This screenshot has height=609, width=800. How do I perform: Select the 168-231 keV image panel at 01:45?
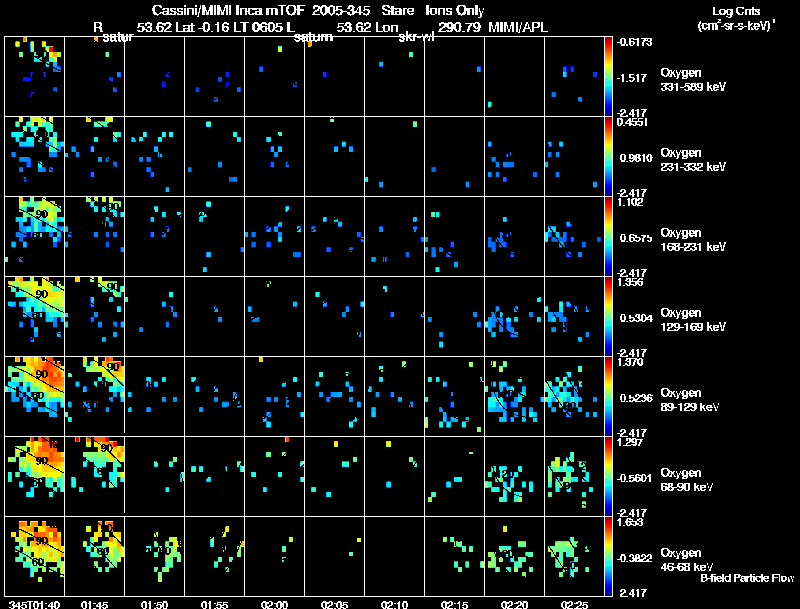(x=94, y=236)
